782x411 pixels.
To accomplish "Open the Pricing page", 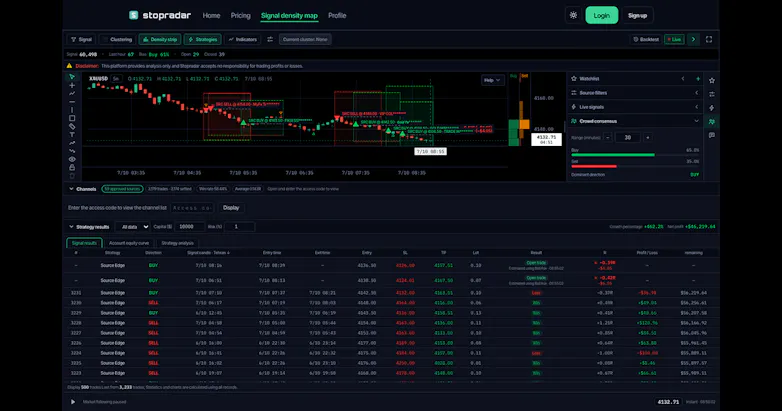I will coord(240,15).
